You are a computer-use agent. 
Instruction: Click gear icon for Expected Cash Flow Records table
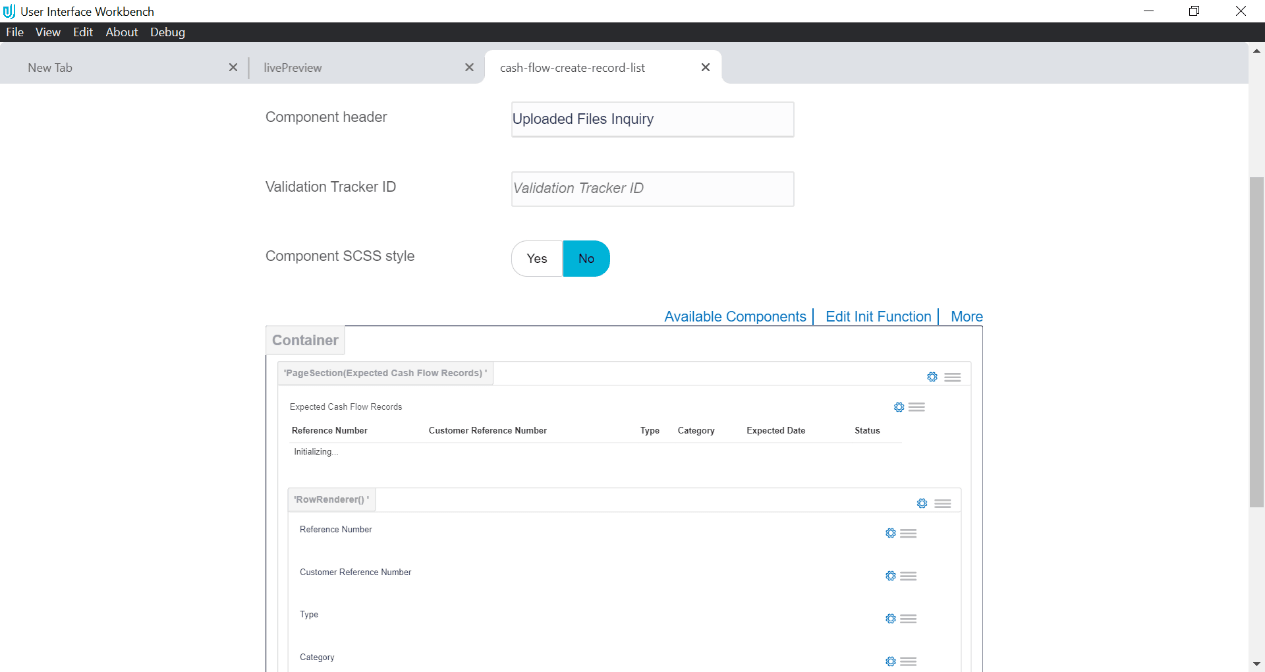click(x=898, y=407)
